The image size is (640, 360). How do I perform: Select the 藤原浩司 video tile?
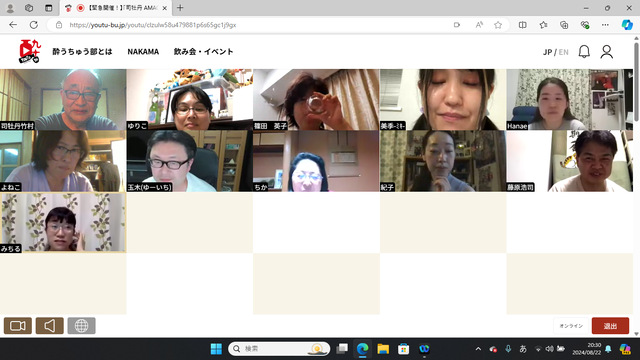[x=570, y=161]
